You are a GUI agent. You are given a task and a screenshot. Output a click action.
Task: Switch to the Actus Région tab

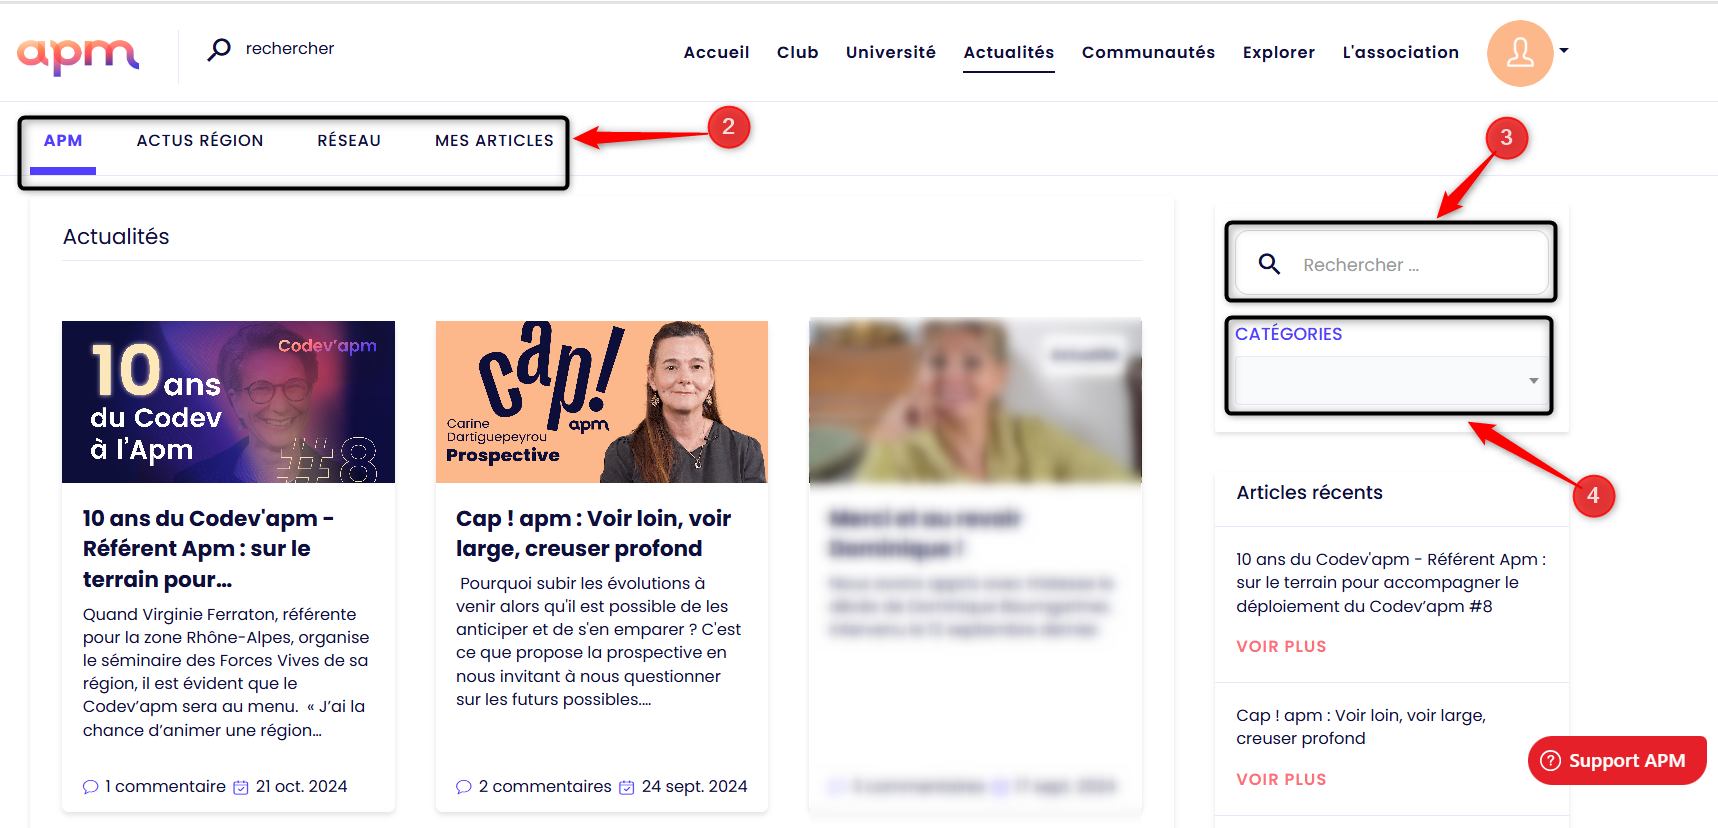coord(200,141)
